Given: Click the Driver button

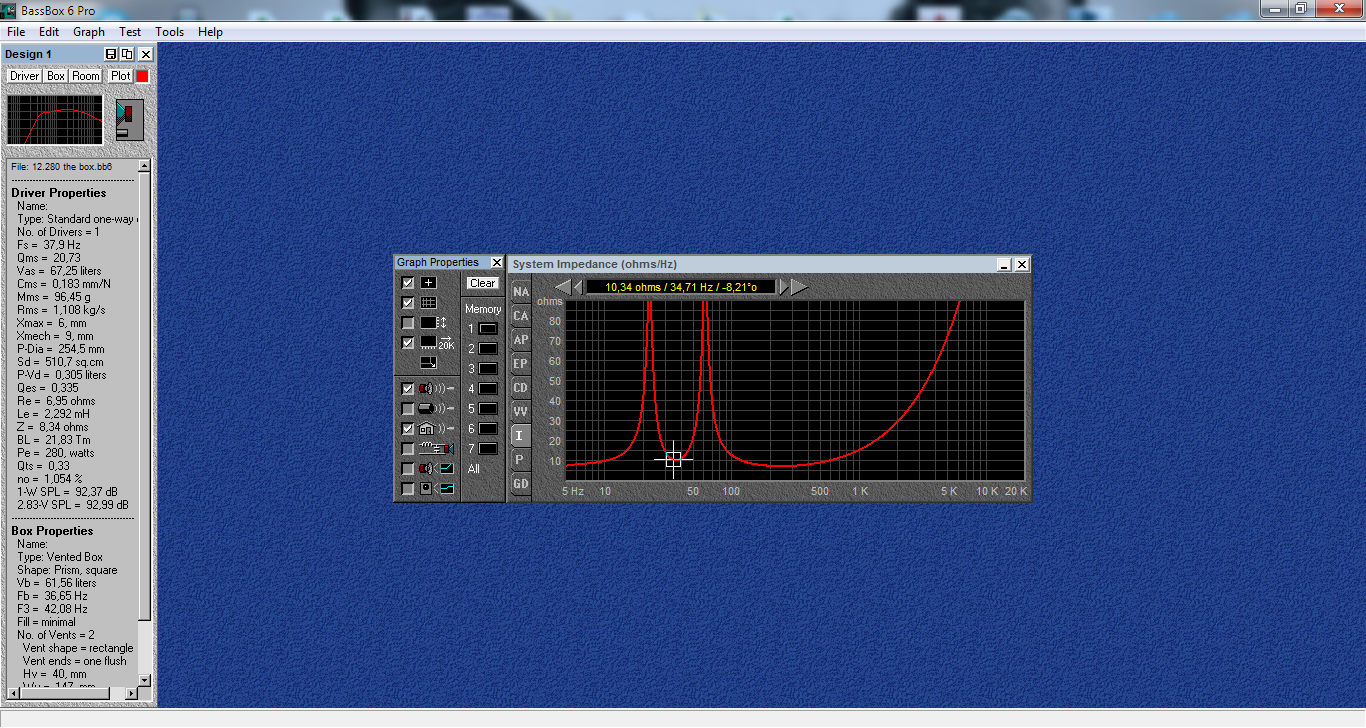Looking at the screenshot, I should 25,76.
